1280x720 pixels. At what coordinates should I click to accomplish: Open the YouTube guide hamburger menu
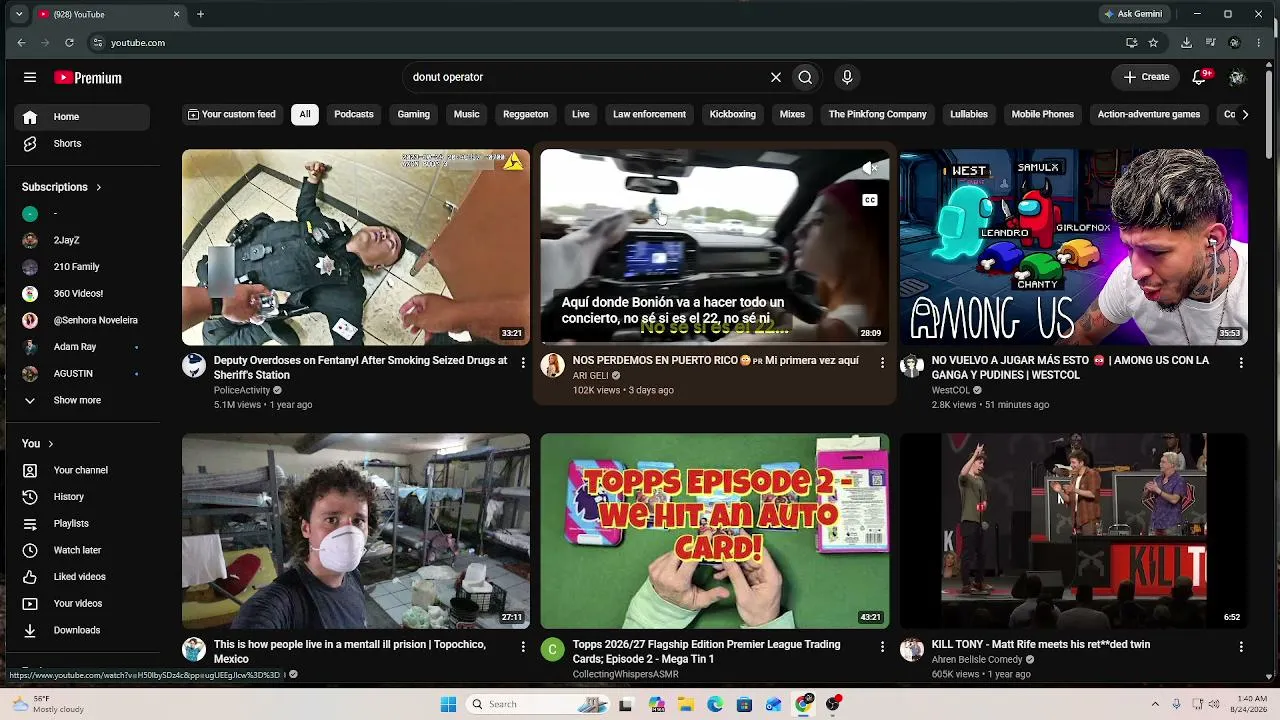pyautogui.click(x=30, y=77)
